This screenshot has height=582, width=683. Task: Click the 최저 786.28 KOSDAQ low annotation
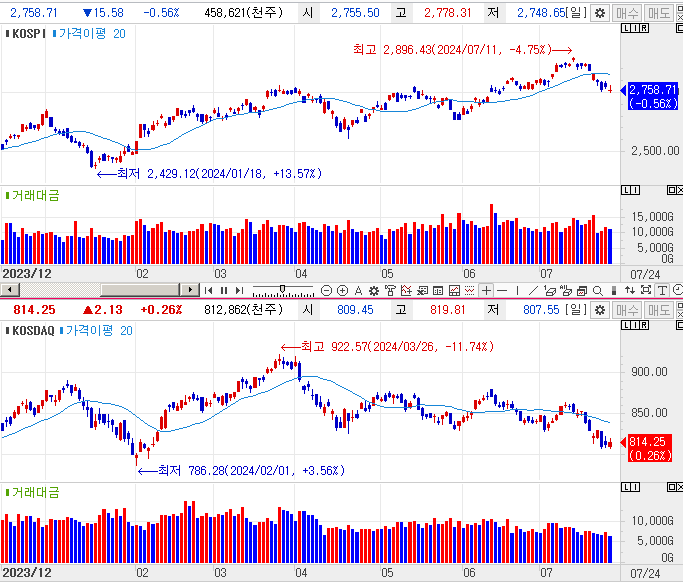[241, 470]
